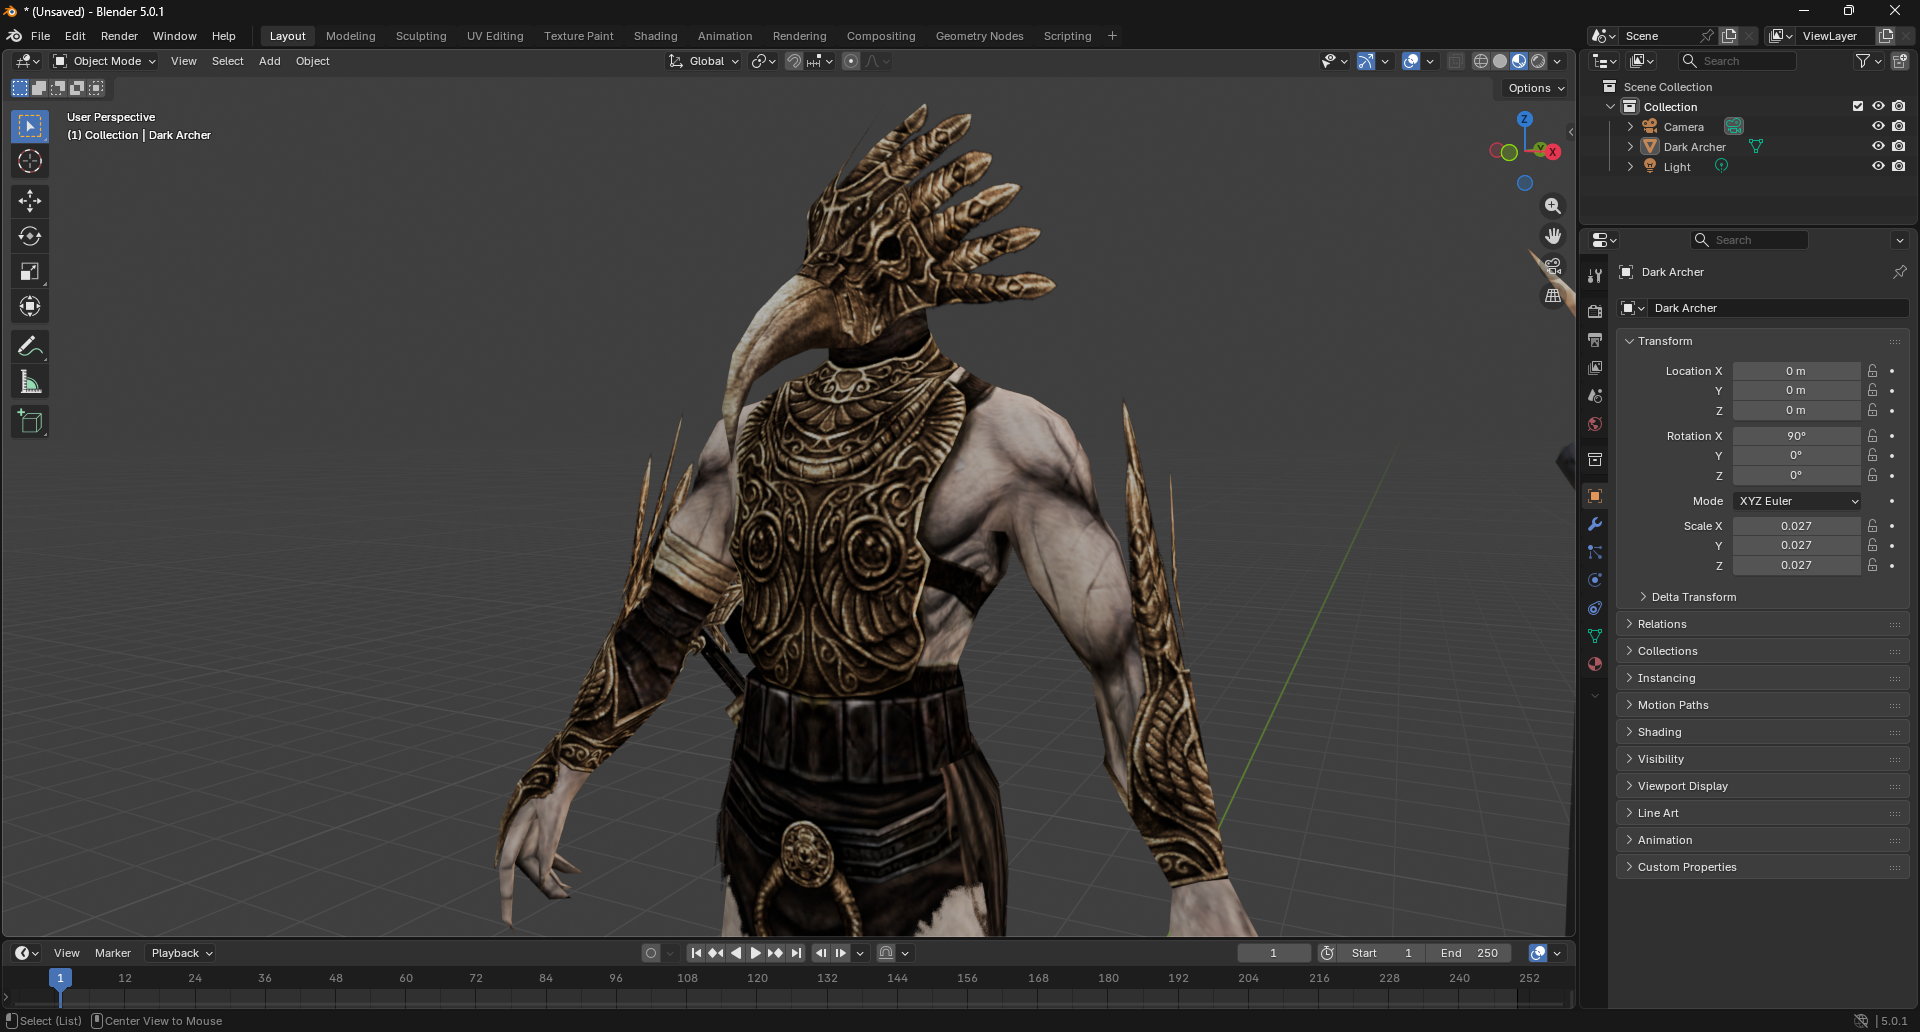Image resolution: width=1920 pixels, height=1032 pixels.
Task: Hide the Dark Archer object in outliner
Action: coord(1878,146)
